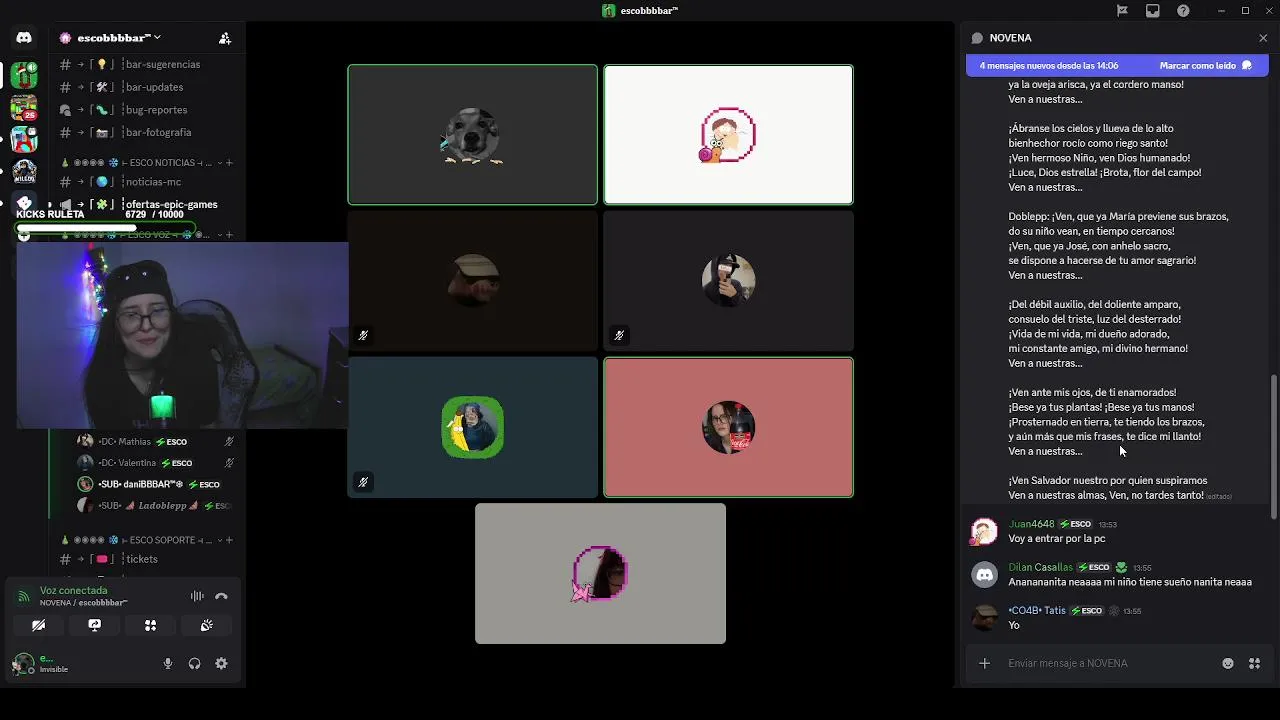Open the MILEOS server icon
1280x720 pixels.
tap(24, 172)
